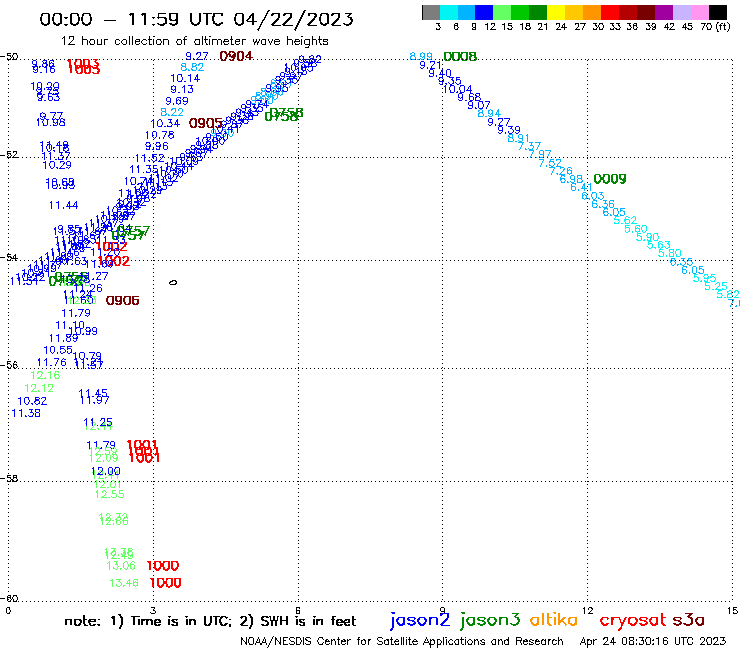This screenshot has height=650, width=740.
Task: Click the '0906' s3a time marker
Action: click(x=123, y=301)
